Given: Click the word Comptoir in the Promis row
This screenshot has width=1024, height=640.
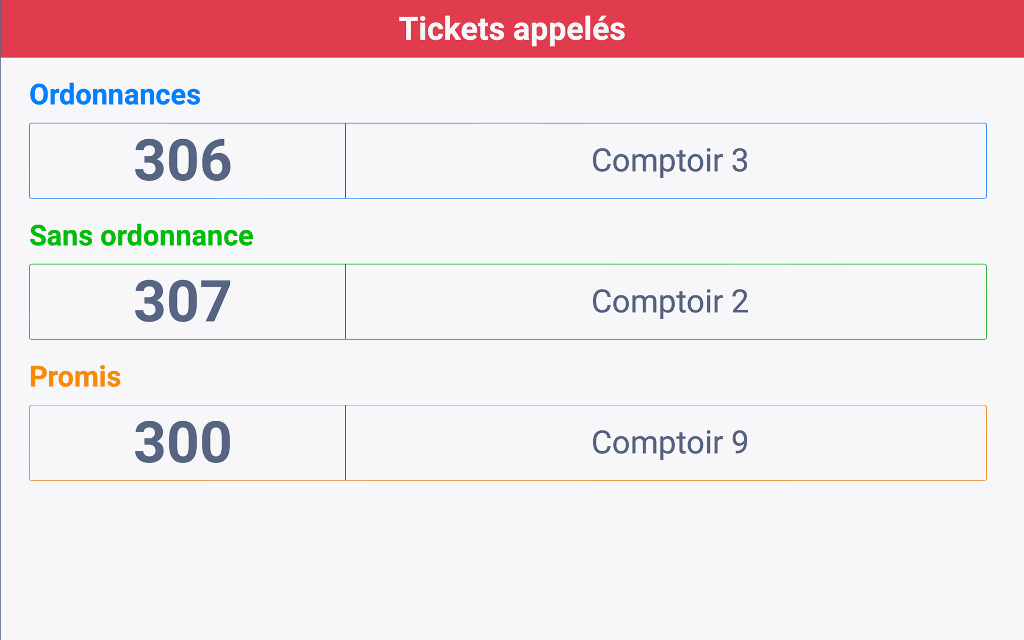Looking at the screenshot, I should tap(657, 443).
